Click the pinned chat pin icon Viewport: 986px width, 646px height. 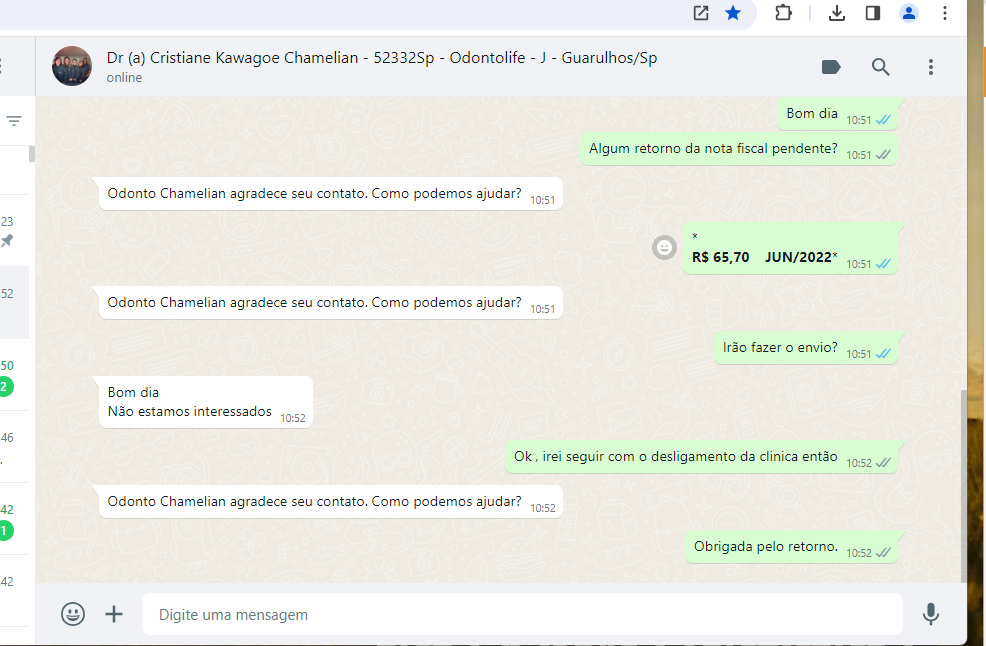click(x=7, y=240)
